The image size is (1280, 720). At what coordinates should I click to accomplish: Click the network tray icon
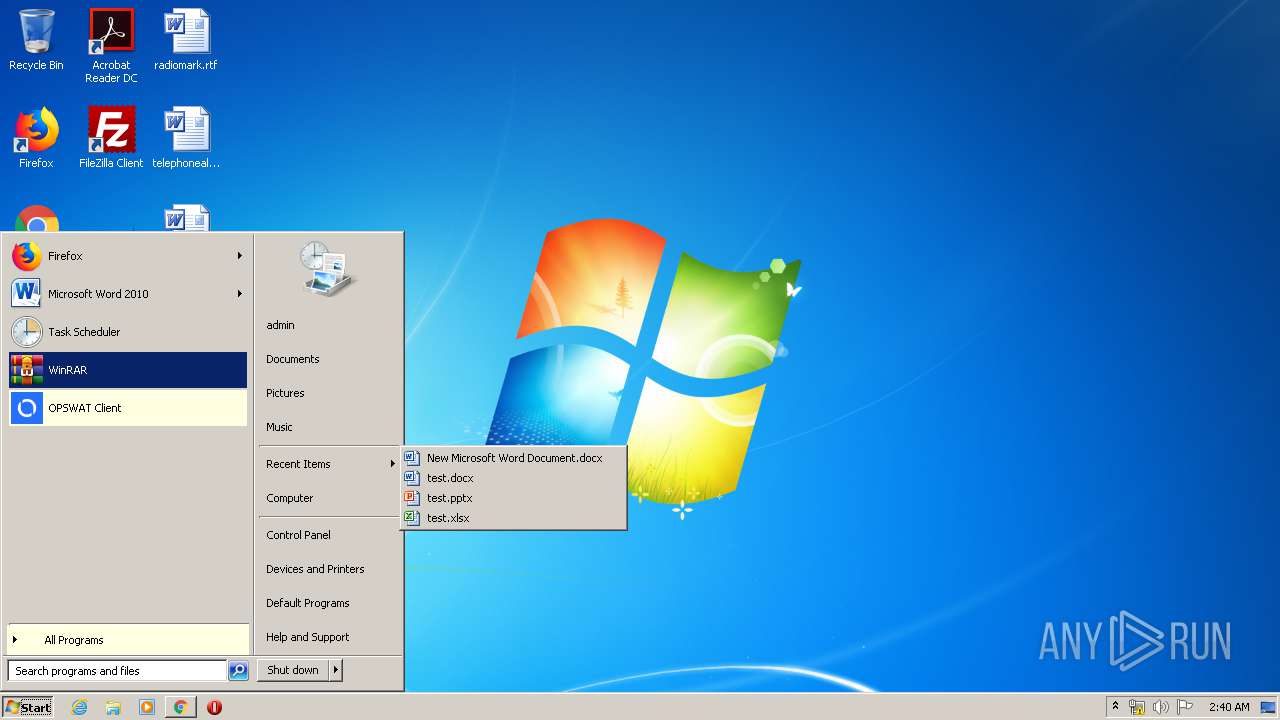pos(1137,707)
